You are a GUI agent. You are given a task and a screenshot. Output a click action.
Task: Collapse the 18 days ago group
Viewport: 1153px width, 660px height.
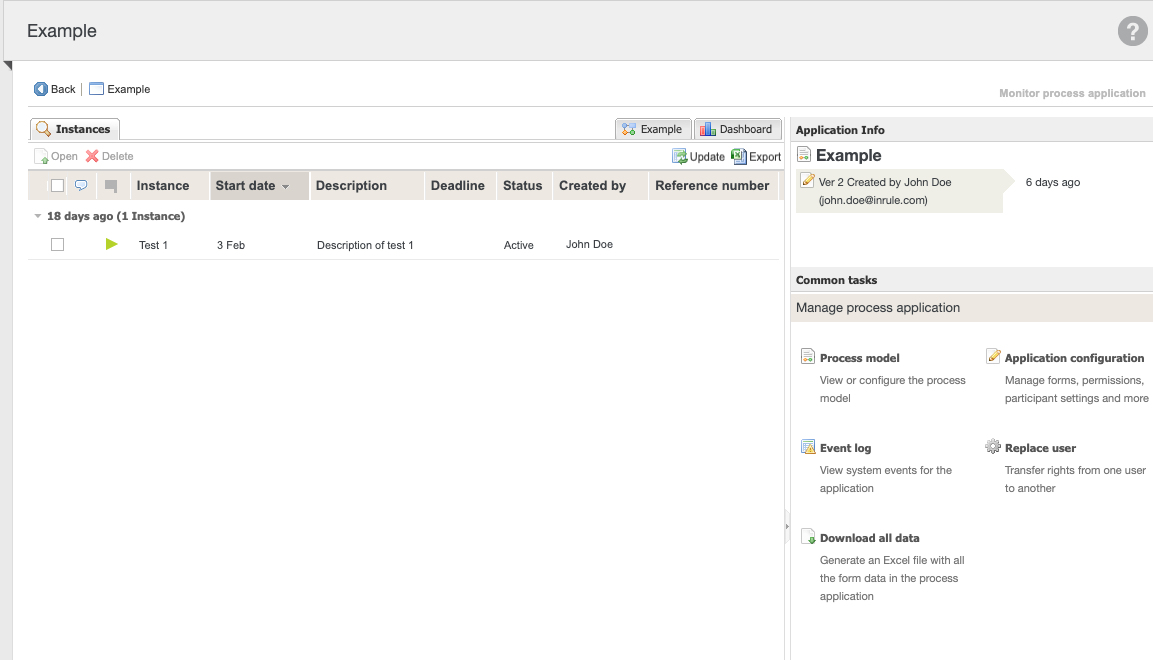coord(38,216)
